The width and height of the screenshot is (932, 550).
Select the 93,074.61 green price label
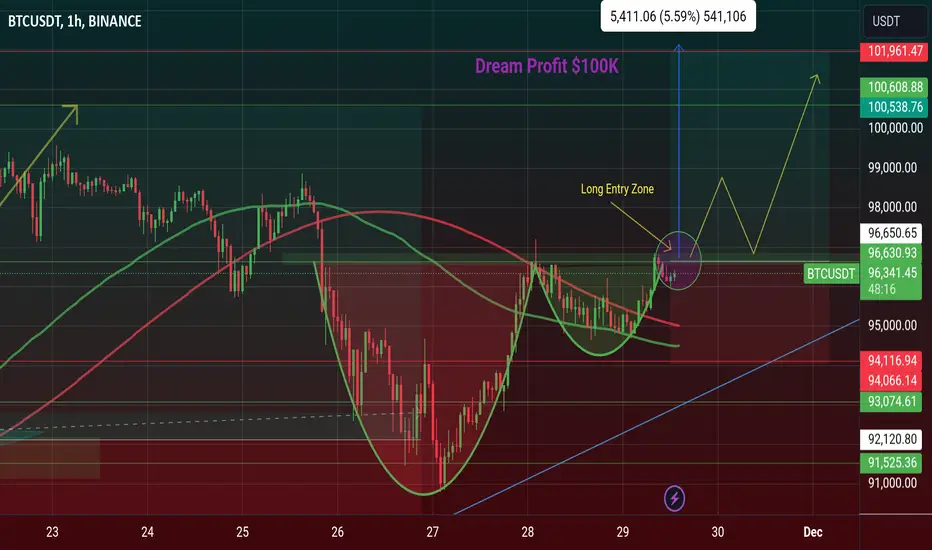coord(891,402)
